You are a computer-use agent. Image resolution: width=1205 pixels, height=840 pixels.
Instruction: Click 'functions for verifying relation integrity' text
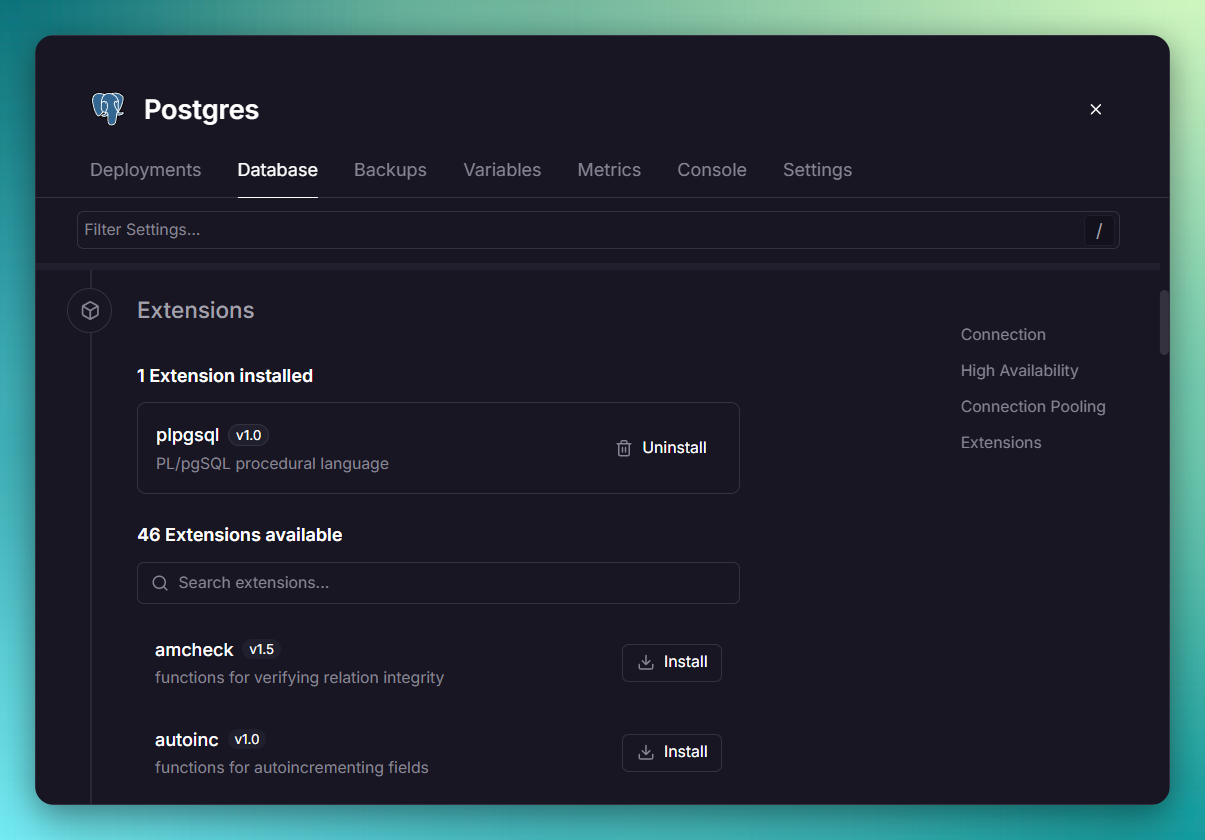tap(299, 678)
